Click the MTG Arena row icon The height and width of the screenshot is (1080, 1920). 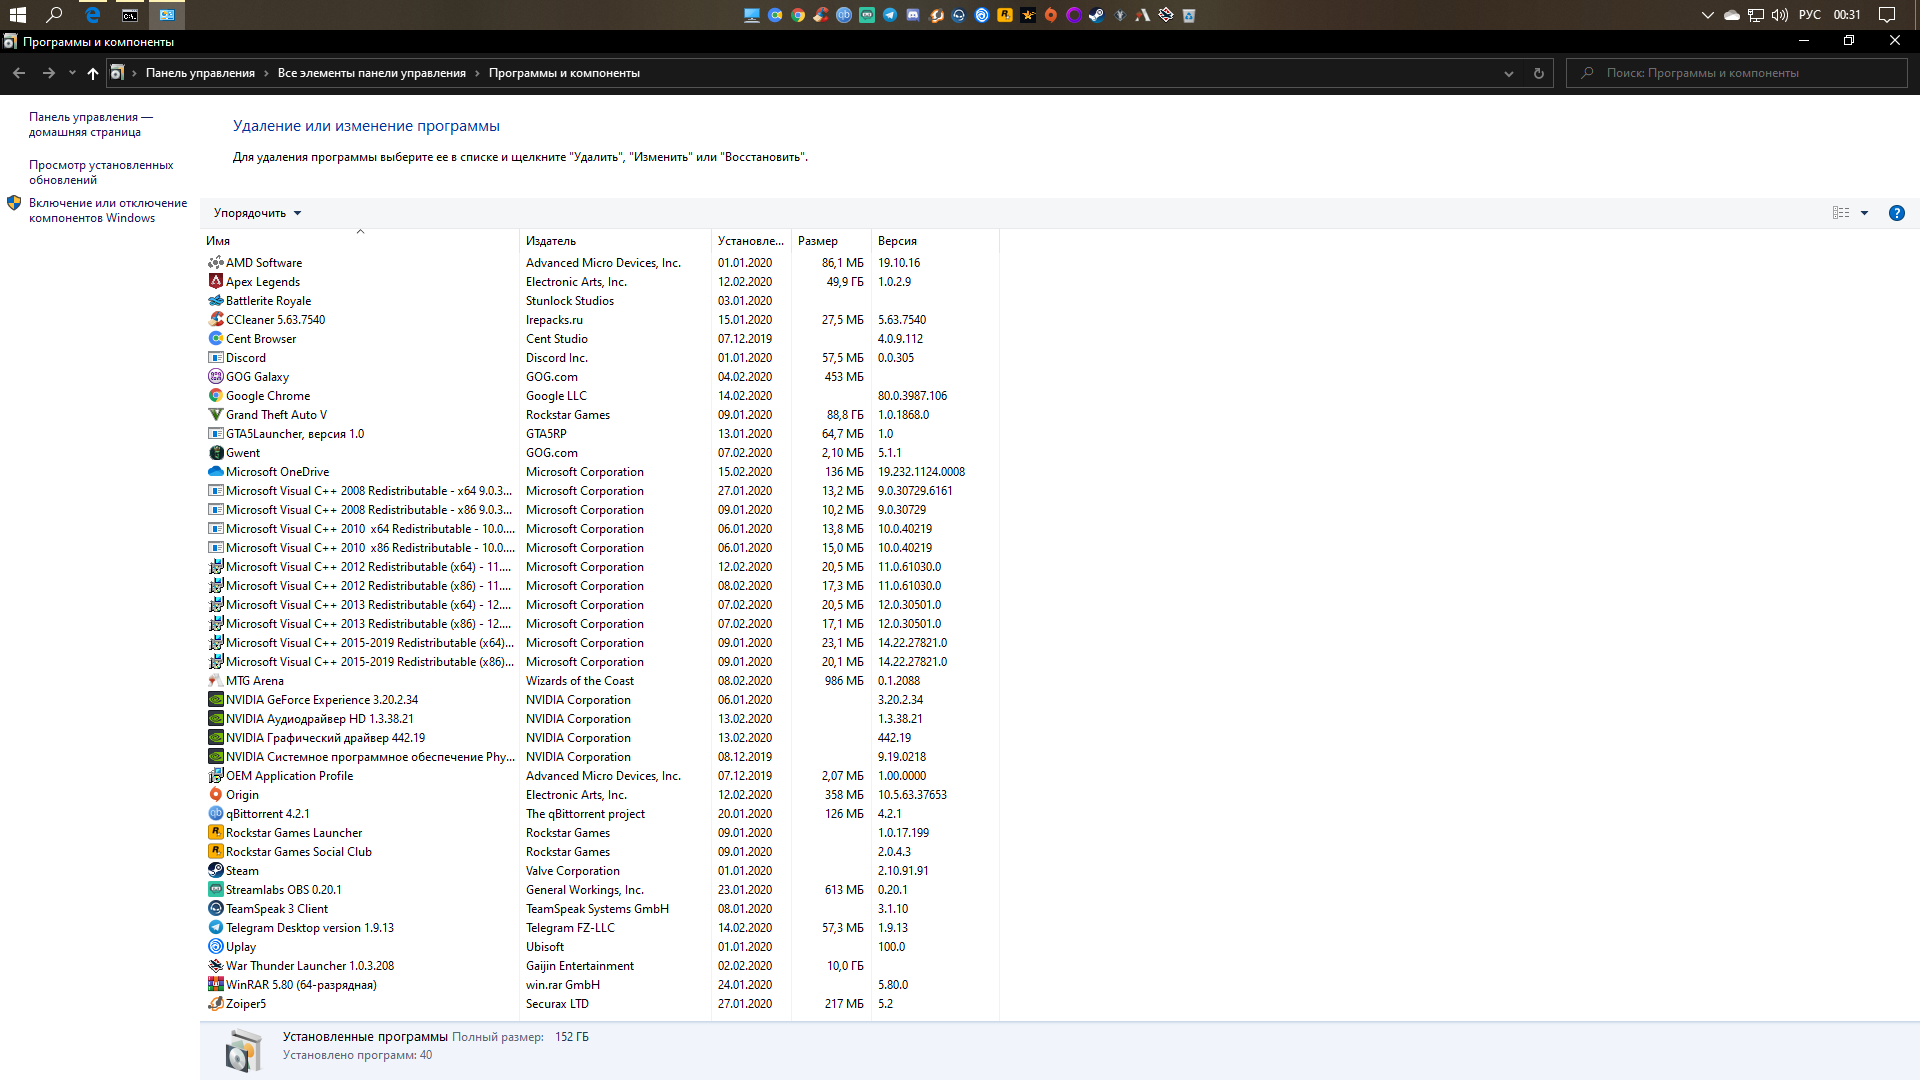(215, 681)
